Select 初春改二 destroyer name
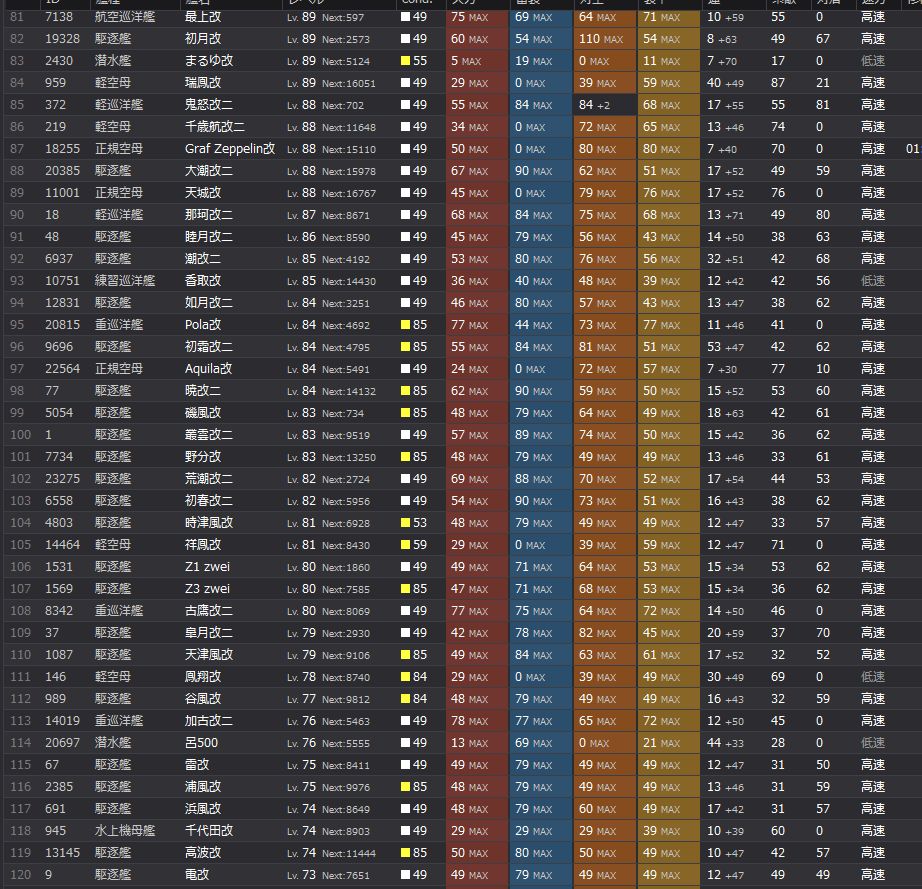The width and height of the screenshot is (922, 889). tap(209, 500)
